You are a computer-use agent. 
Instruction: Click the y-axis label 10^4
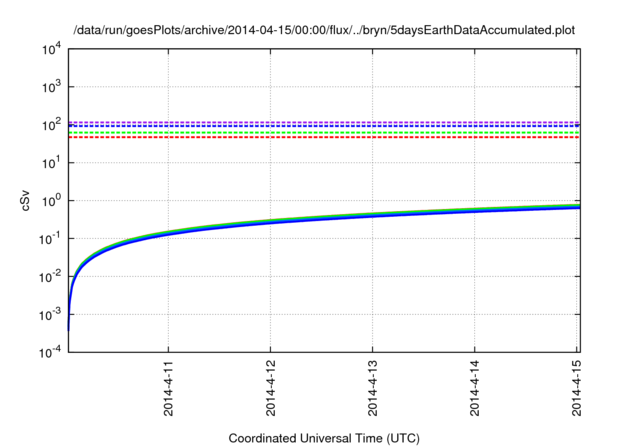point(51,50)
